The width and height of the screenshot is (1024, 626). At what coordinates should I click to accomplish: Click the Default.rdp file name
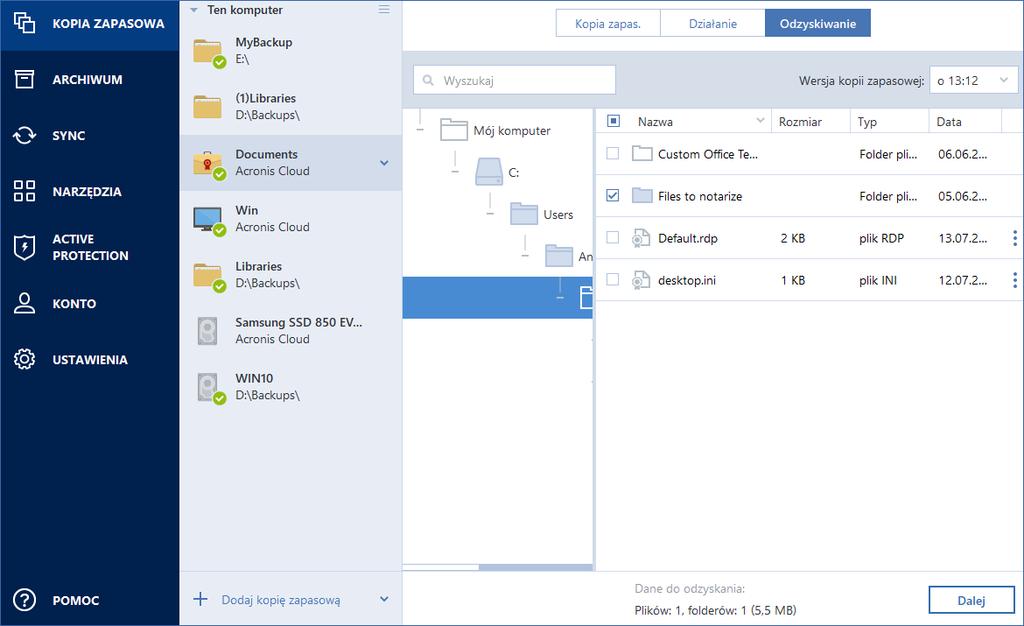688,238
